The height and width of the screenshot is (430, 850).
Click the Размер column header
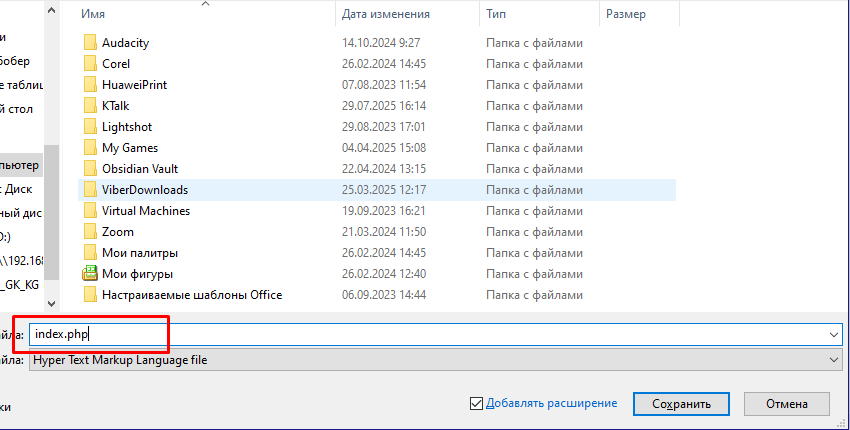pyautogui.click(x=625, y=15)
